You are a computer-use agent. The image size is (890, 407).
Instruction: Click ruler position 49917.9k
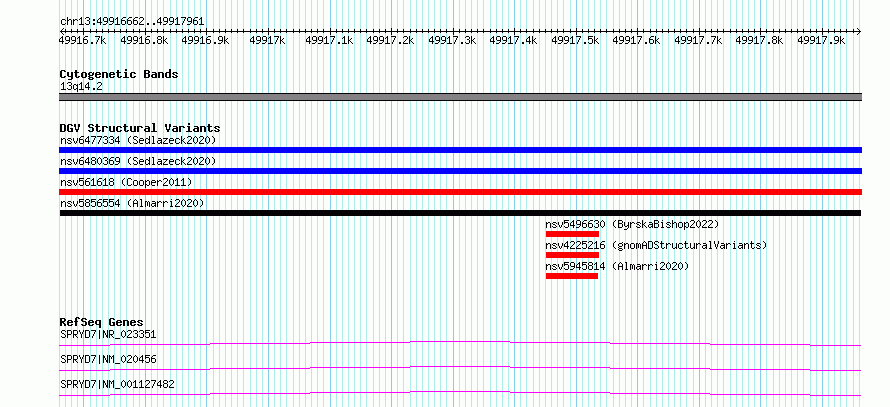[821, 40]
